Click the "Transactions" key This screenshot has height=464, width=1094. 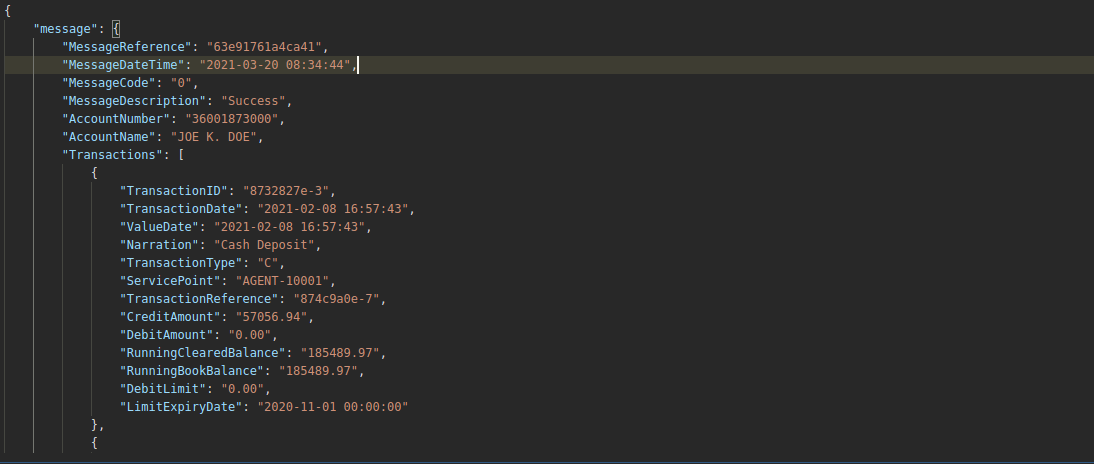[112, 155]
